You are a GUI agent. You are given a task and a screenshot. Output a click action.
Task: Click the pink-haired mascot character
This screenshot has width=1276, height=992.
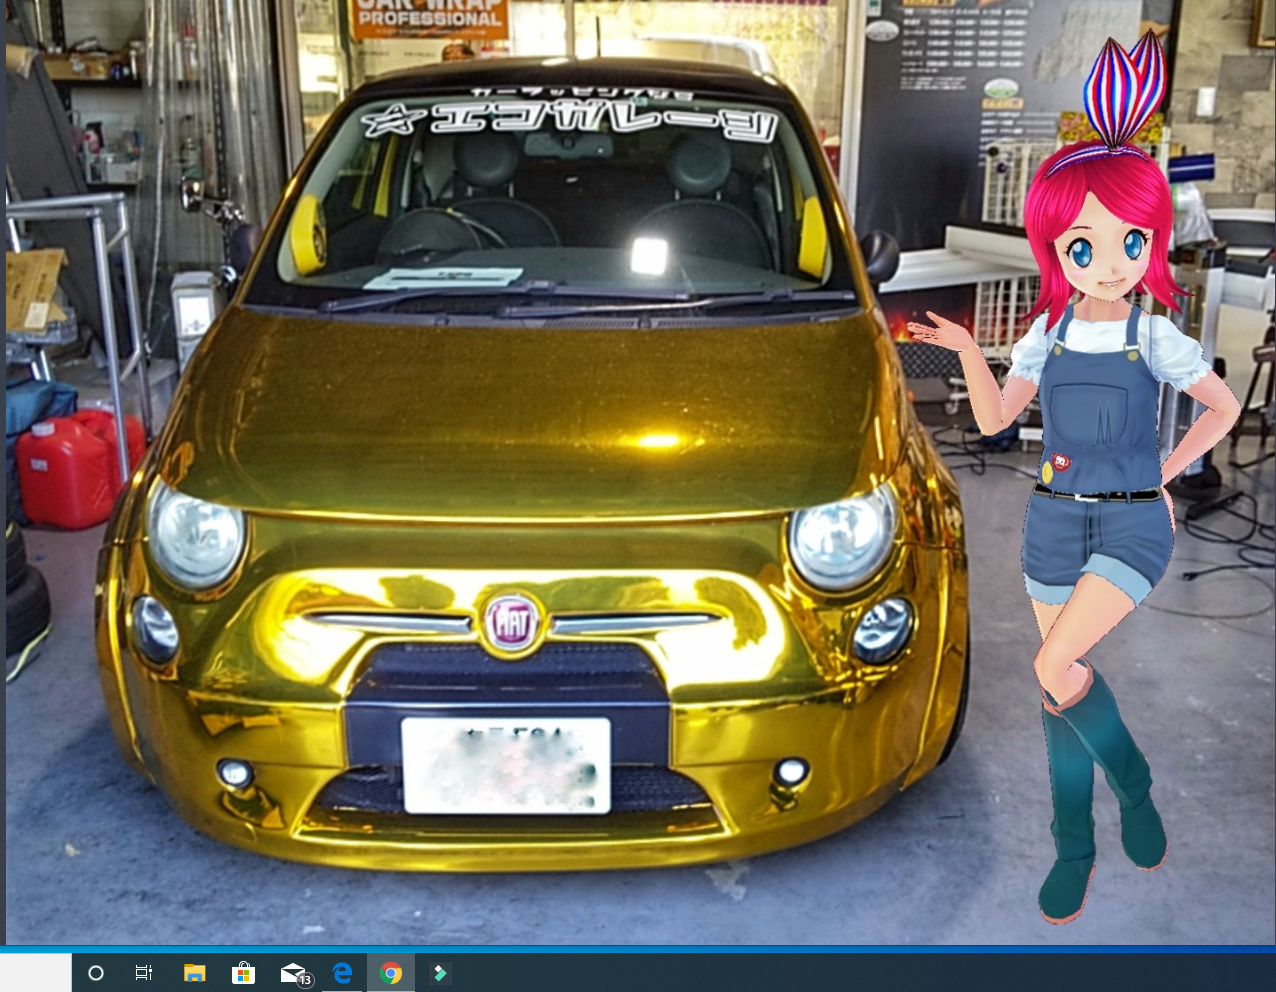1090,480
